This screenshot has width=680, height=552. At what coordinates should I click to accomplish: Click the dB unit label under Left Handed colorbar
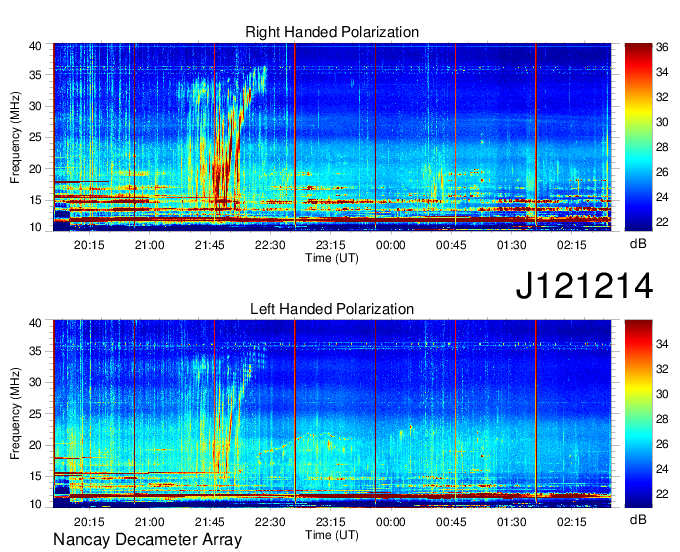click(x=638, y=519)
